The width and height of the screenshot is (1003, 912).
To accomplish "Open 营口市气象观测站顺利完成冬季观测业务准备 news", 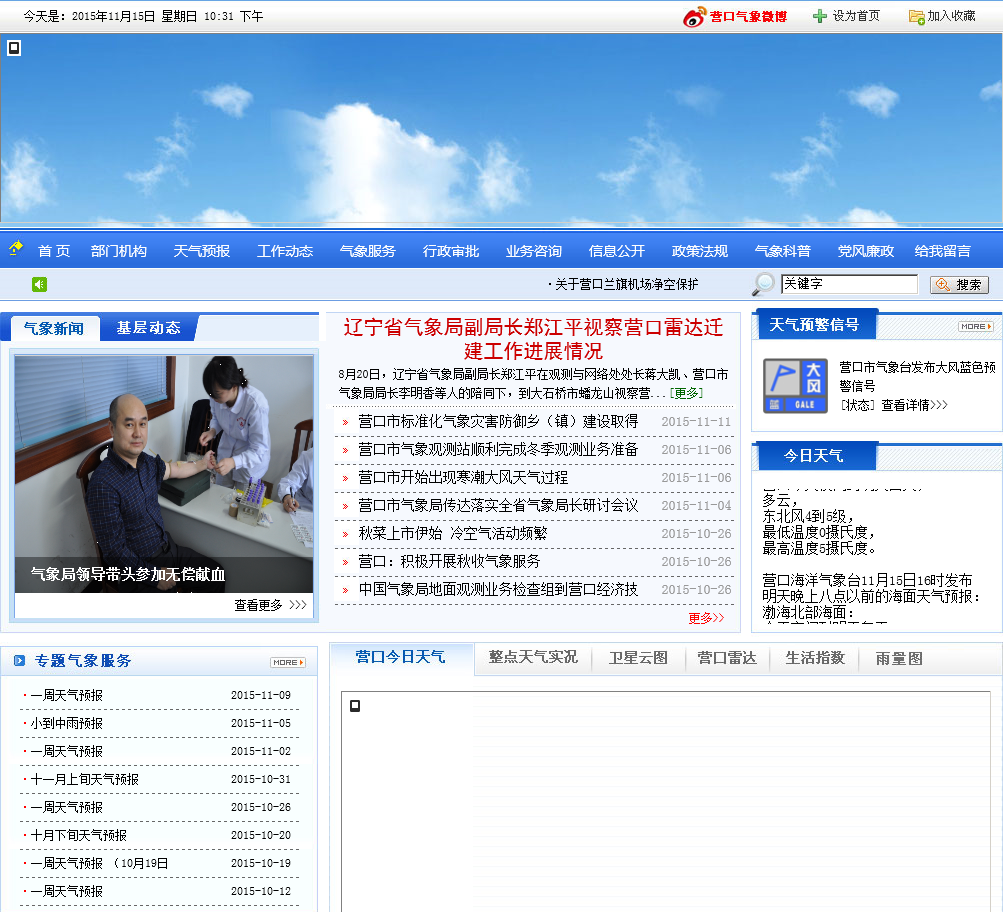I will (498, 450).
